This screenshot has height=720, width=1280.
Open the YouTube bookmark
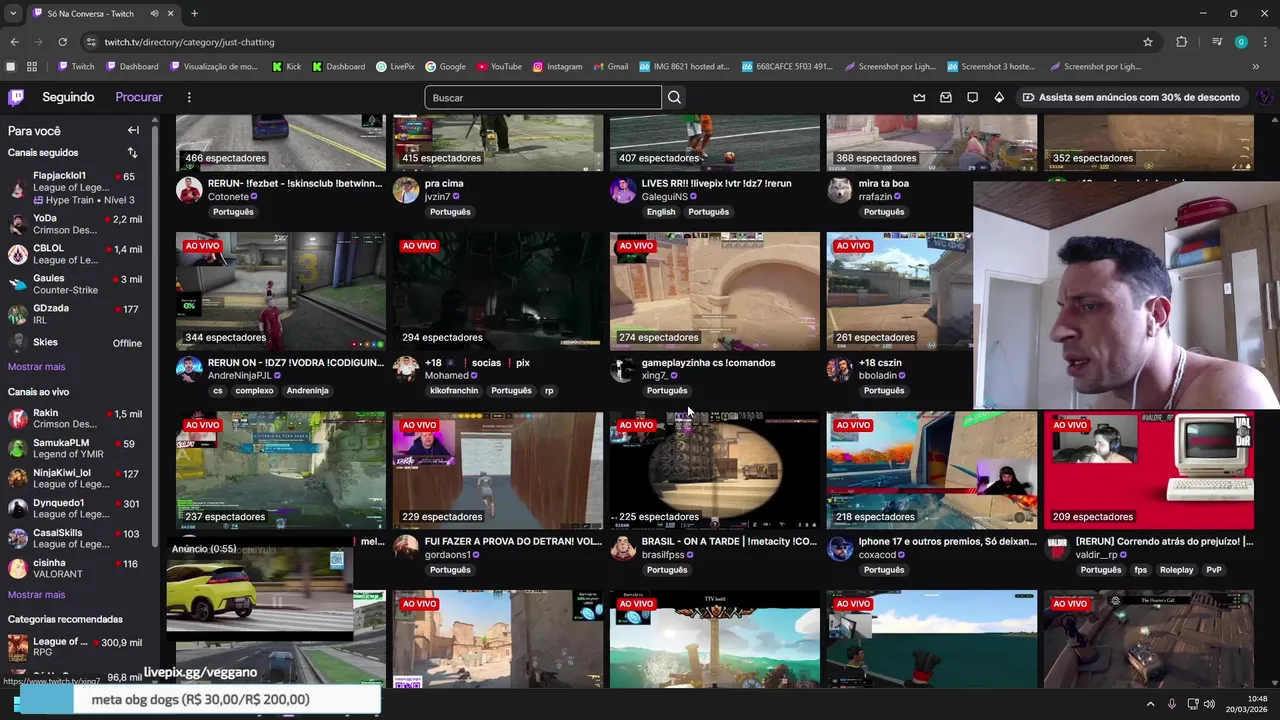tap(499, 67)
